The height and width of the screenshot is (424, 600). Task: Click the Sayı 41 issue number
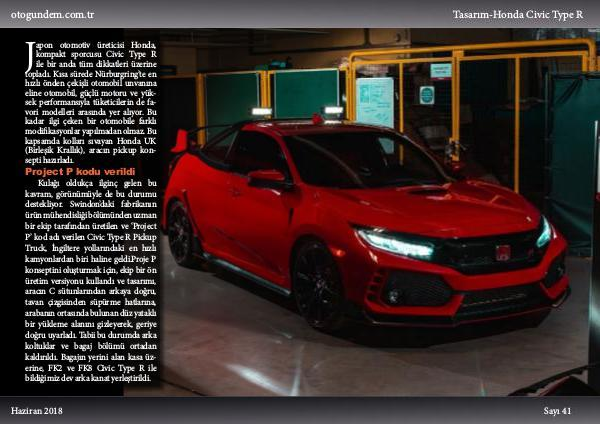click(557, 410)
